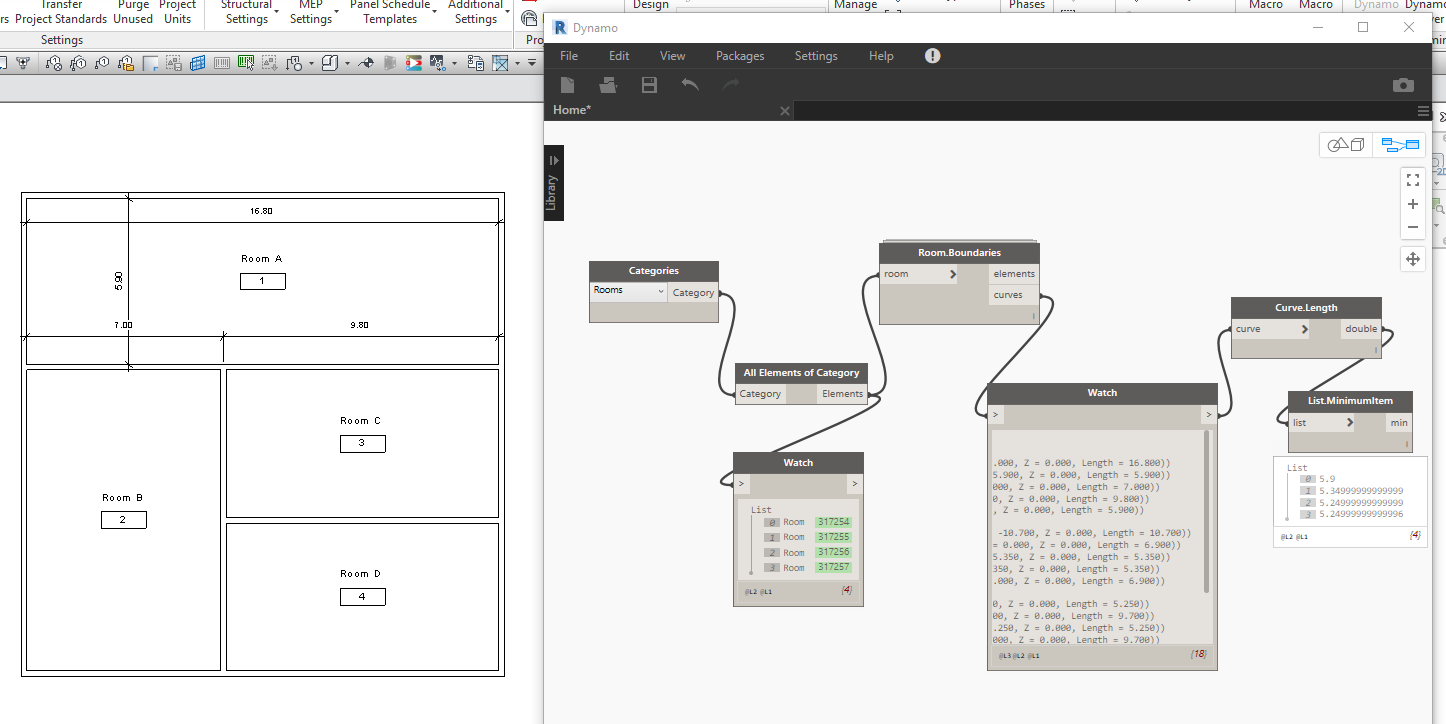
Task: Click the 5.9 value in List.MinimumItem preview
Action: pos(1327,479)
